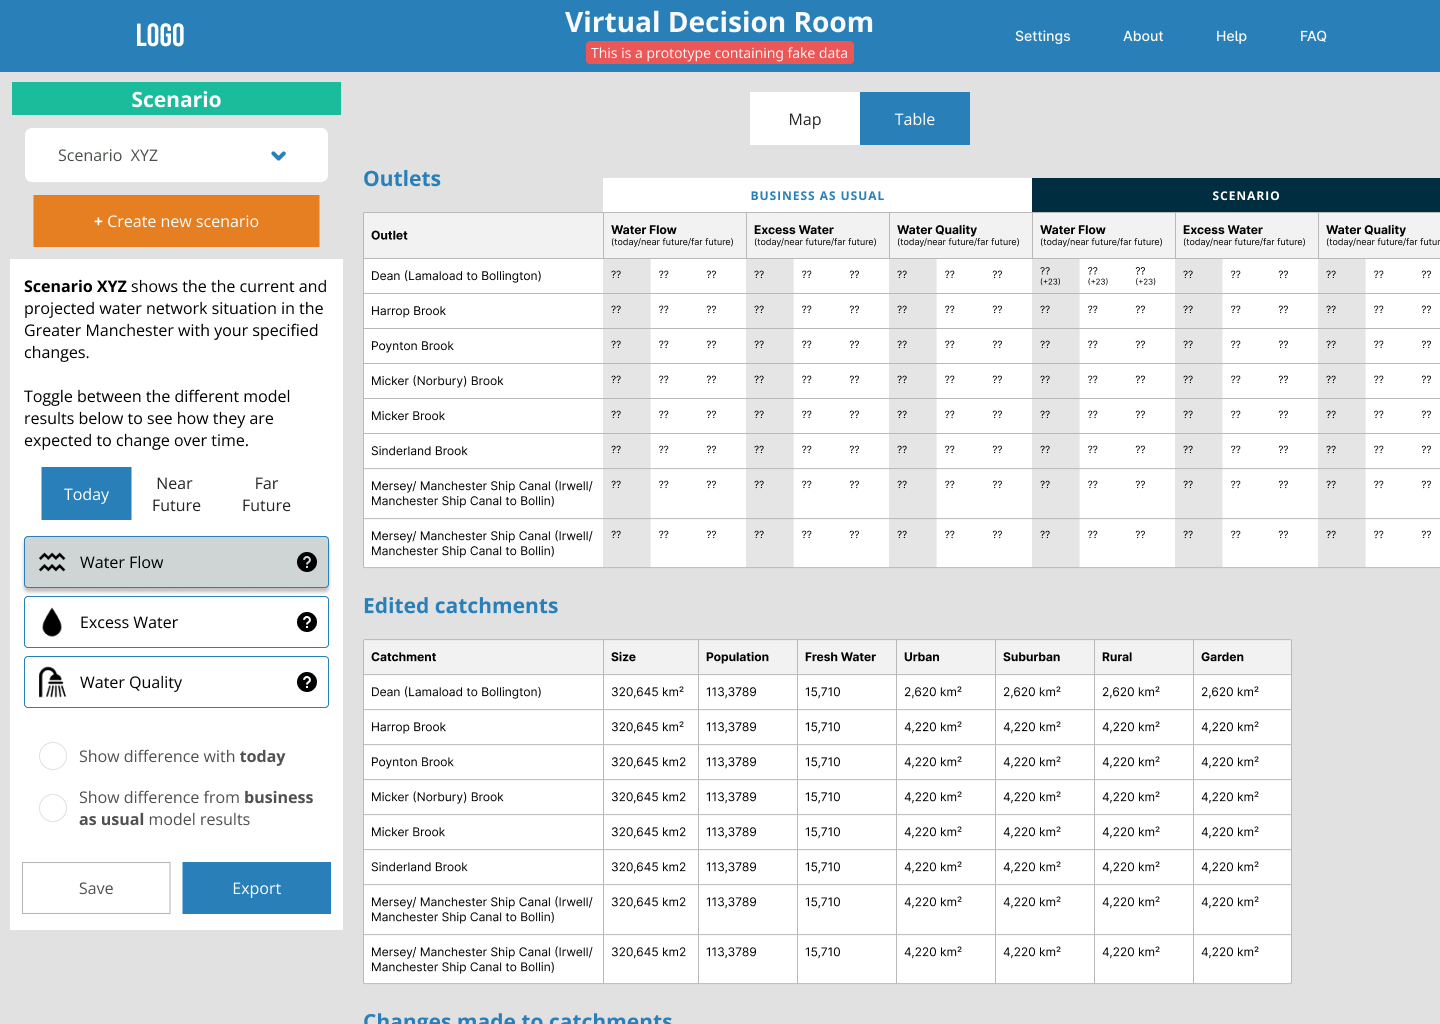The height and width of the screenshot is (1024, 1440).
Task: Click Urban value 2,620 km² for Dean
Action: (x=933, y=692)
